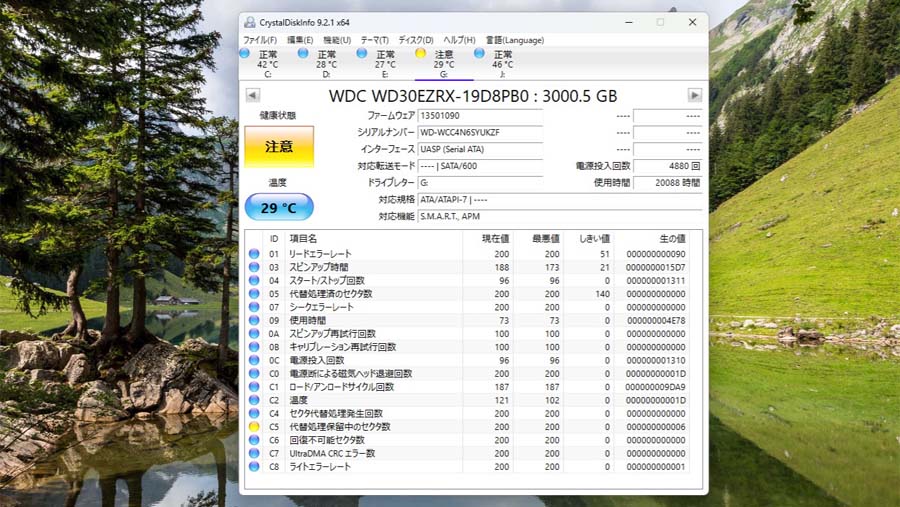
Task: Click the yellow 注意 health status button
Action: tap(279, 147)
